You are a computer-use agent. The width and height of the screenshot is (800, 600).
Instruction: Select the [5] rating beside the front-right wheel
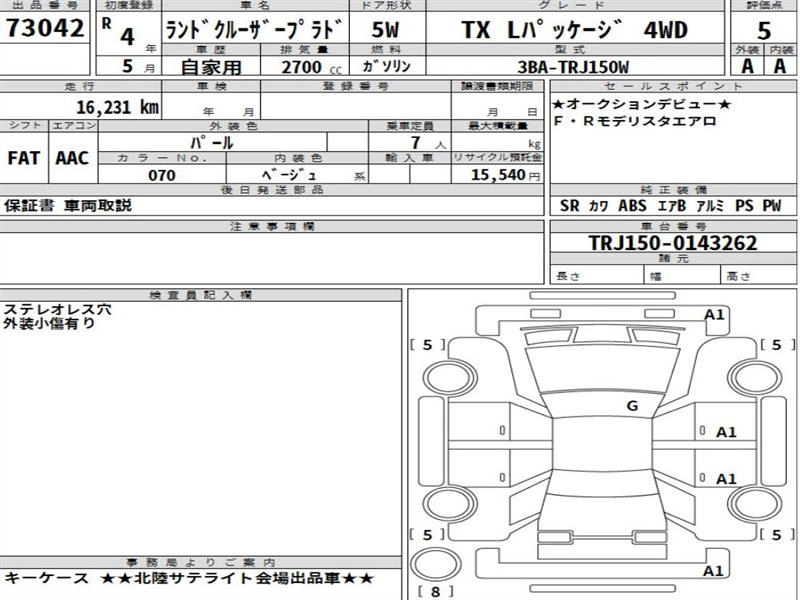coord(777,345)
